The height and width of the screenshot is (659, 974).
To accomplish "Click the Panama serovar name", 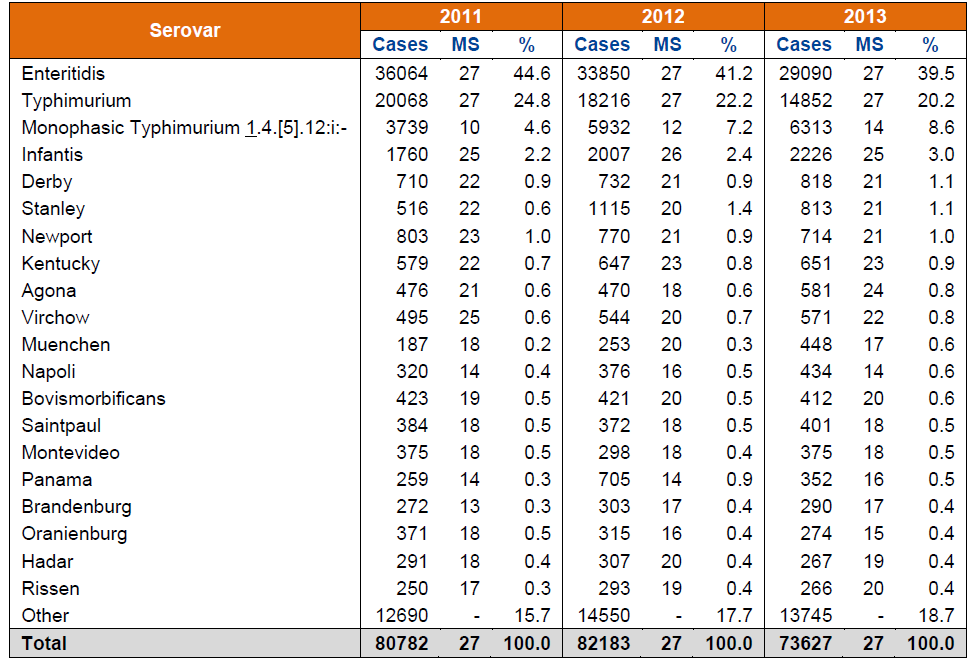I will (57, 479).
